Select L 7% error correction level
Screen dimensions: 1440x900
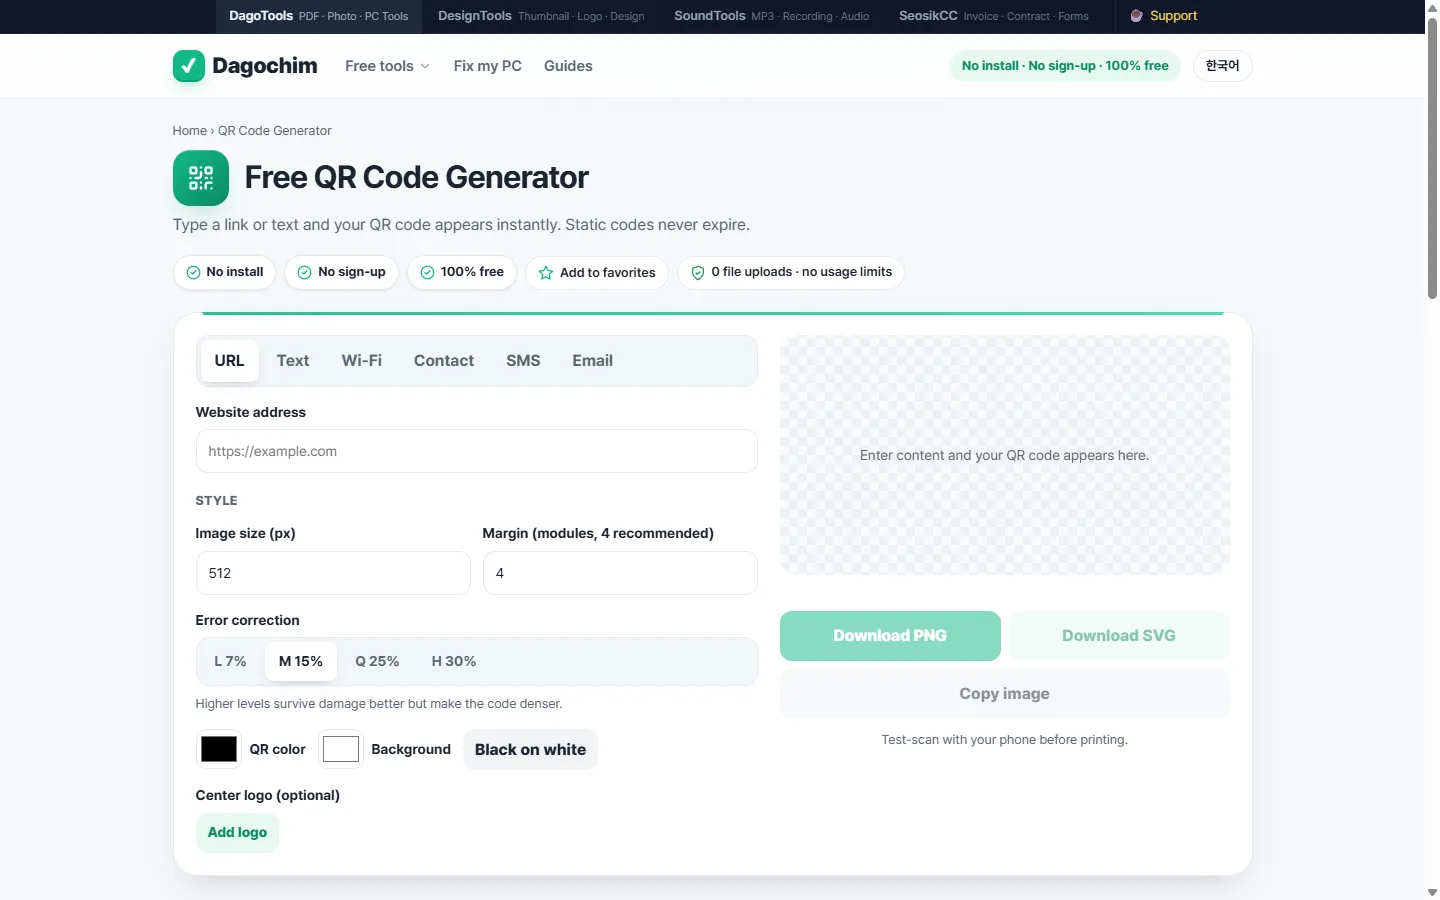[230, 661]
